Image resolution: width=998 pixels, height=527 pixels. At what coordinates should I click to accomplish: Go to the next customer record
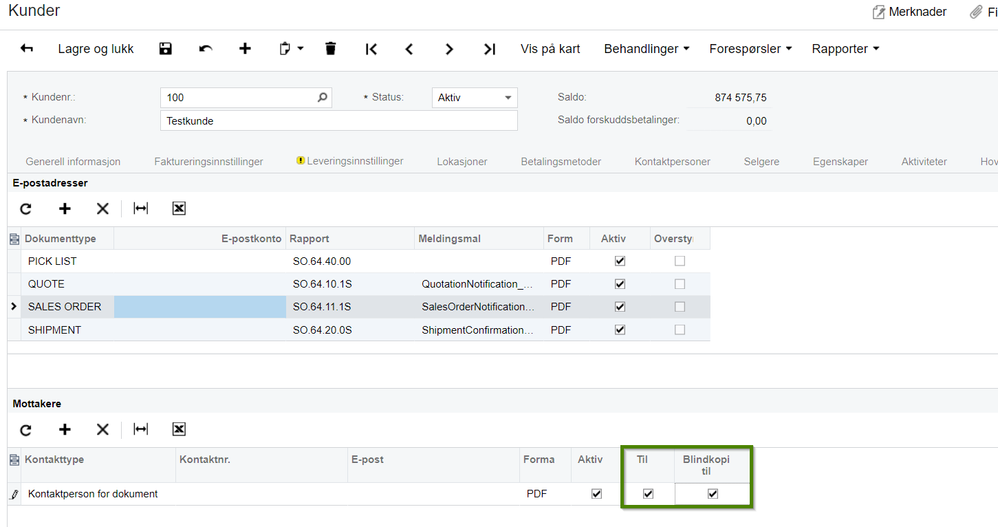(x=449, y=49)
